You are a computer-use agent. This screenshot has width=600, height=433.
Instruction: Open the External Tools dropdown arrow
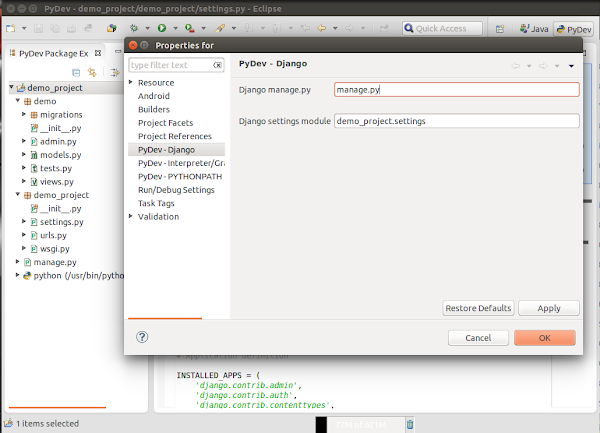pos(203,28)
